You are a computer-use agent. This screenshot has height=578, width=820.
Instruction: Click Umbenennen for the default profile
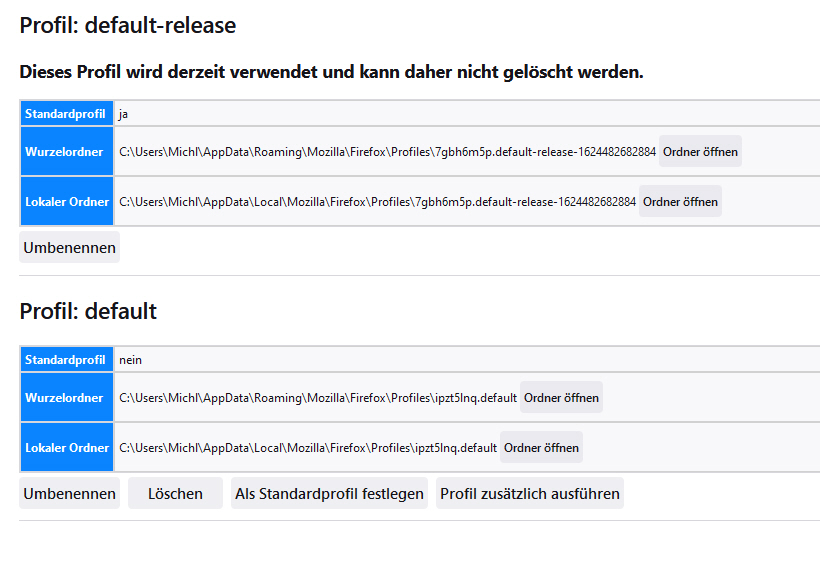coord(69,494)
